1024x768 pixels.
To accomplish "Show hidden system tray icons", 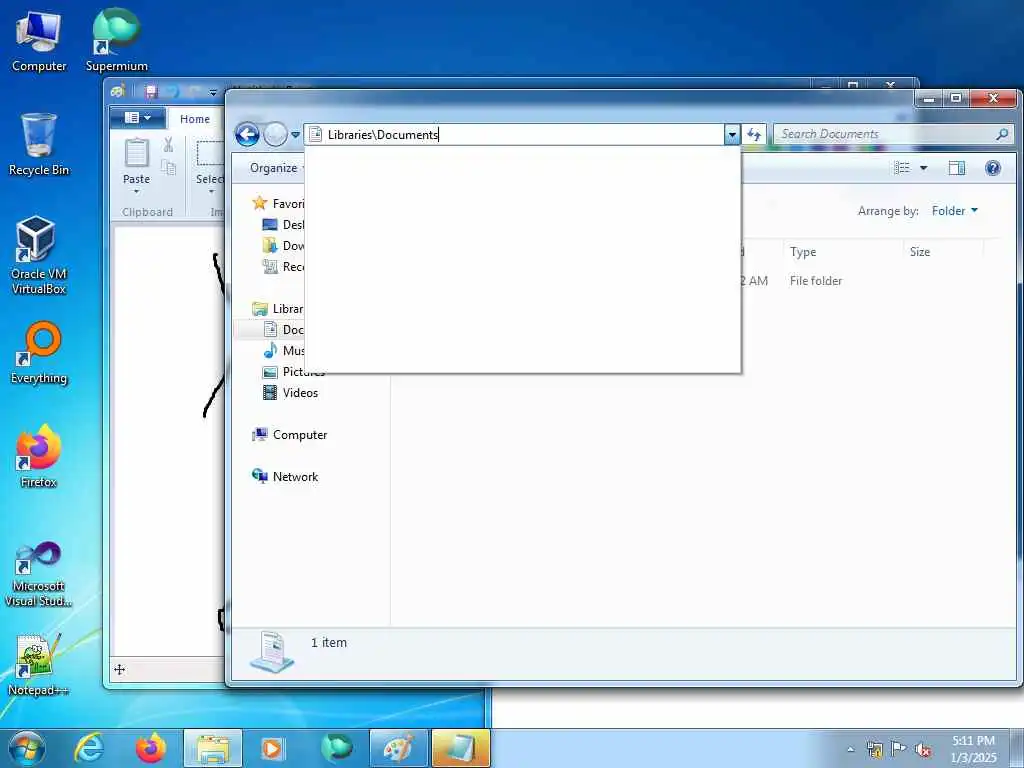I will coord(850,749).
